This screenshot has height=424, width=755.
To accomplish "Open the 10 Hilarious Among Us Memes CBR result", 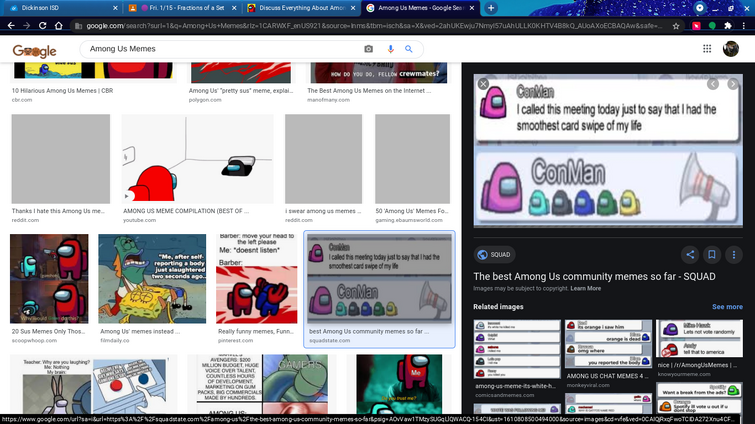I will tap(93, 82).
